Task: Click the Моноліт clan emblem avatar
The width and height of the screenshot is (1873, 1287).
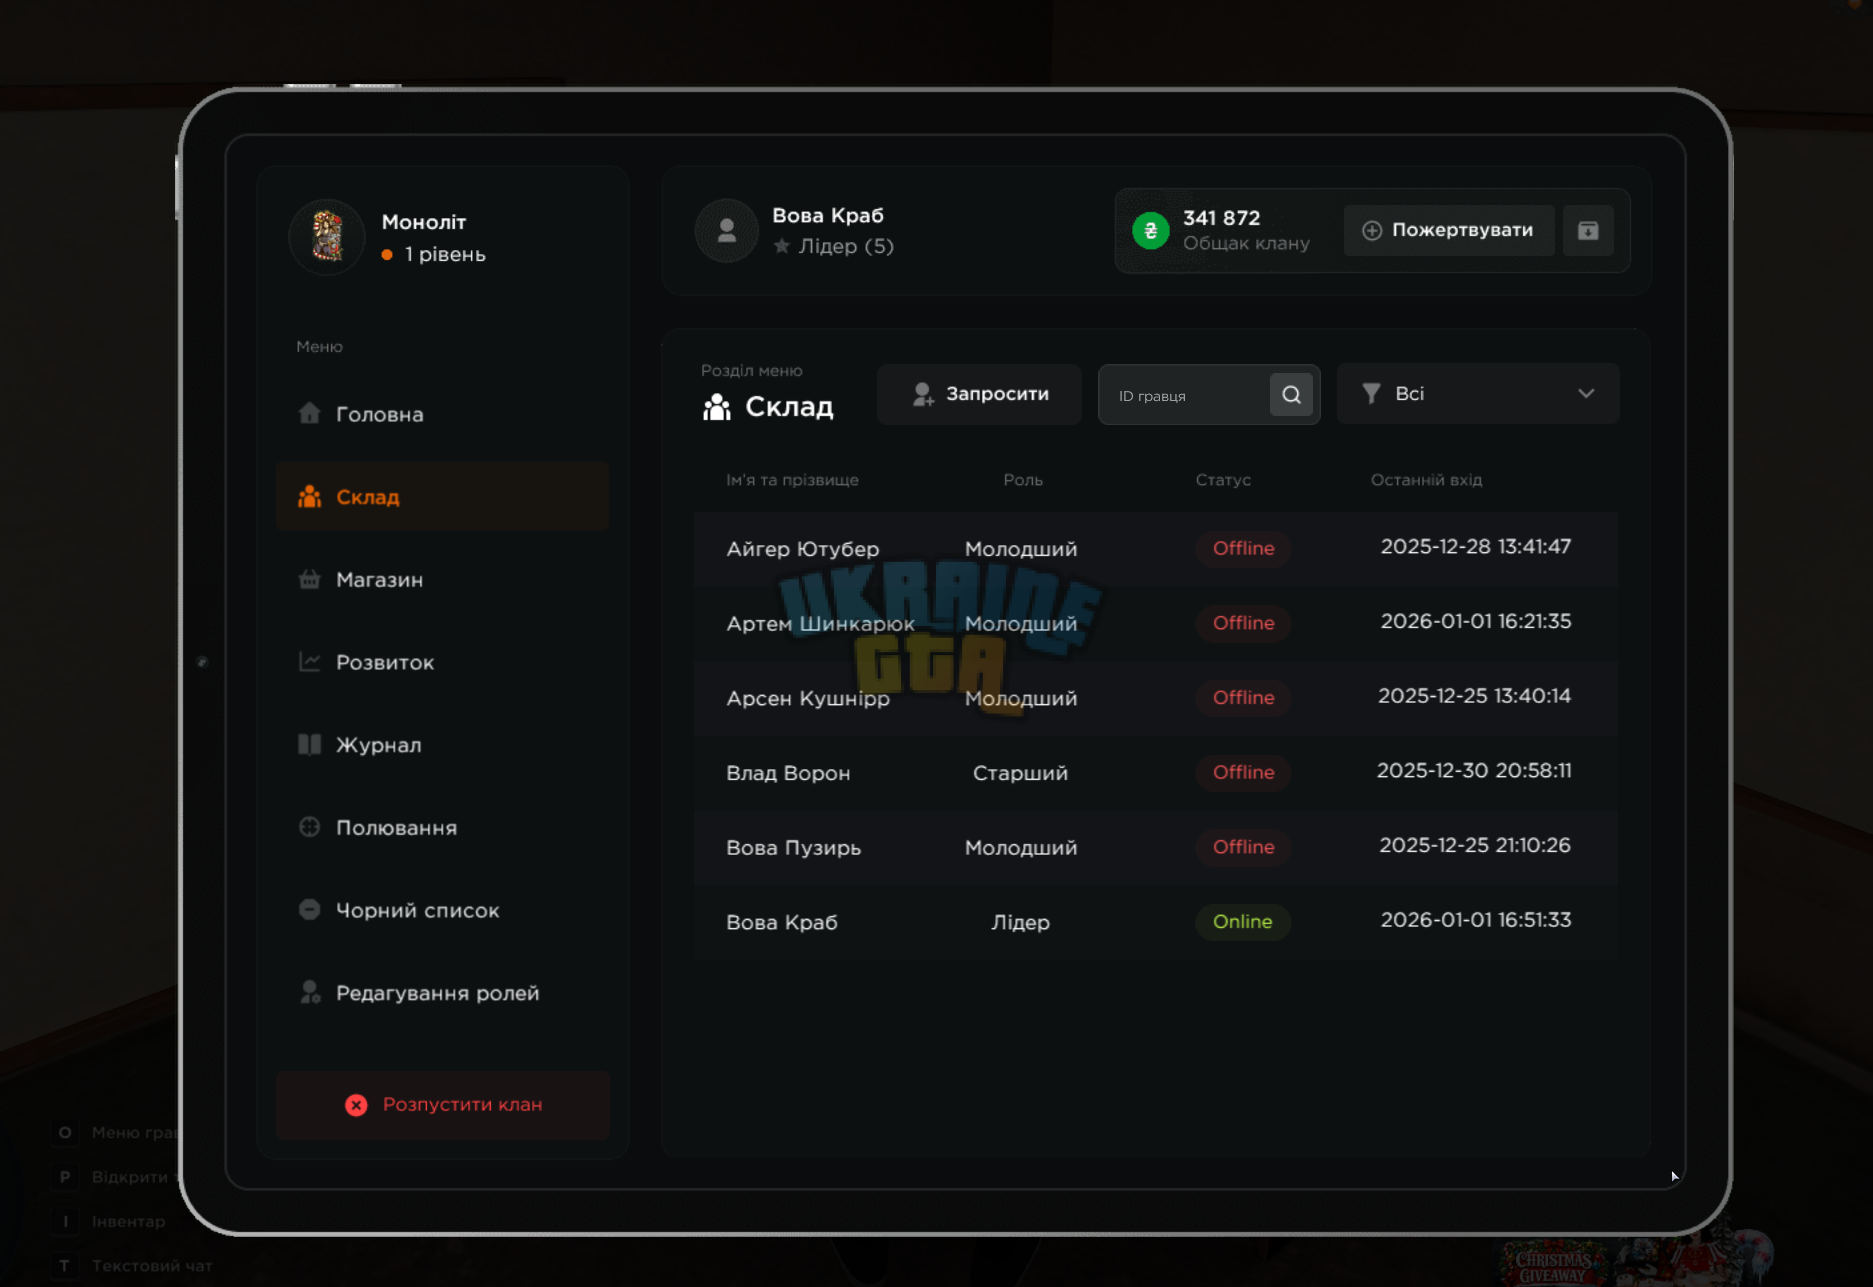Action: tap(327, 237)
